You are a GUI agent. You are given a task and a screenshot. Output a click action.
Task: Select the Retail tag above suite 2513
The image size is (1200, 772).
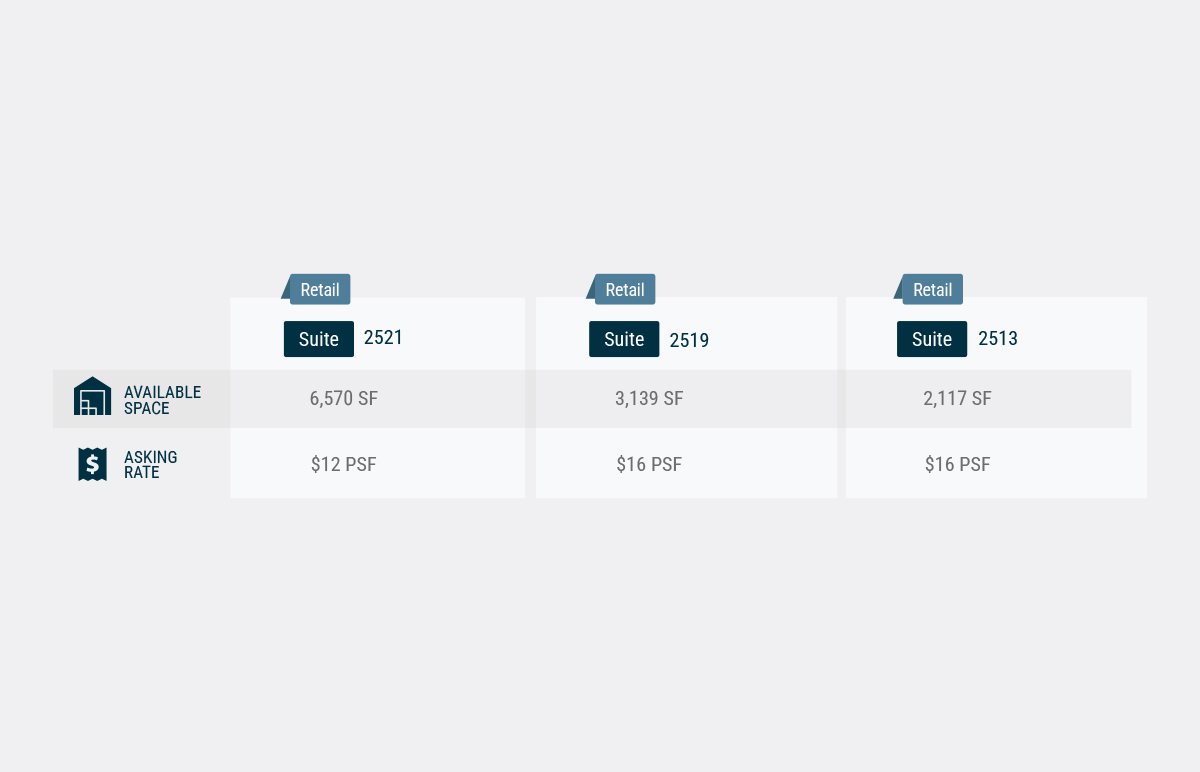click(933, 289)
